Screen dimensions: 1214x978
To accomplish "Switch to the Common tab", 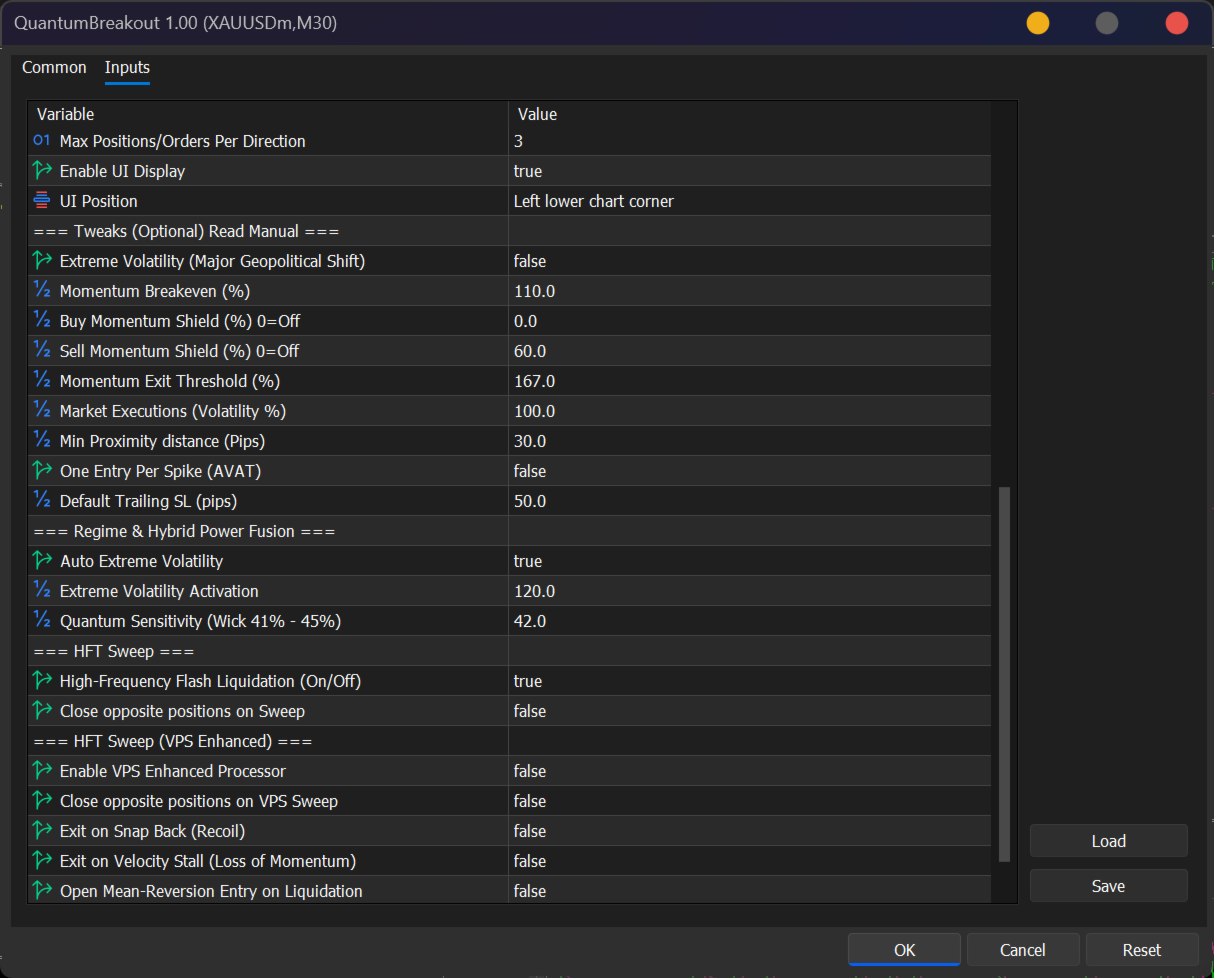I will click(x=54, y=67).
